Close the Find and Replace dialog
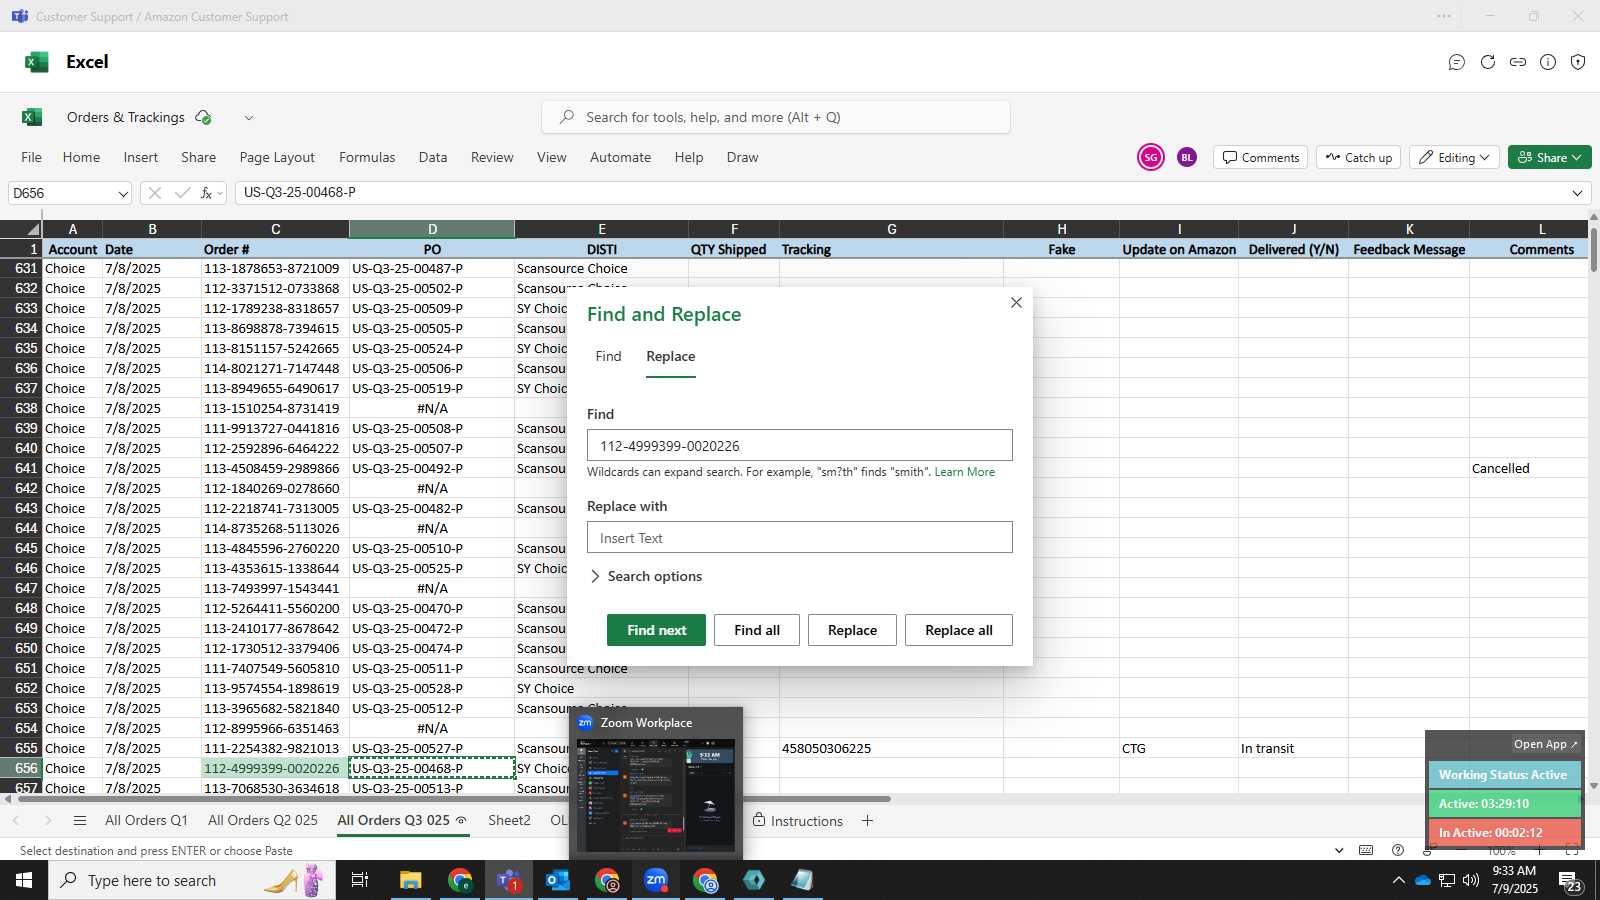Screen dimensions: 1600x900 pyautogui.click(x=1016, y=302)
